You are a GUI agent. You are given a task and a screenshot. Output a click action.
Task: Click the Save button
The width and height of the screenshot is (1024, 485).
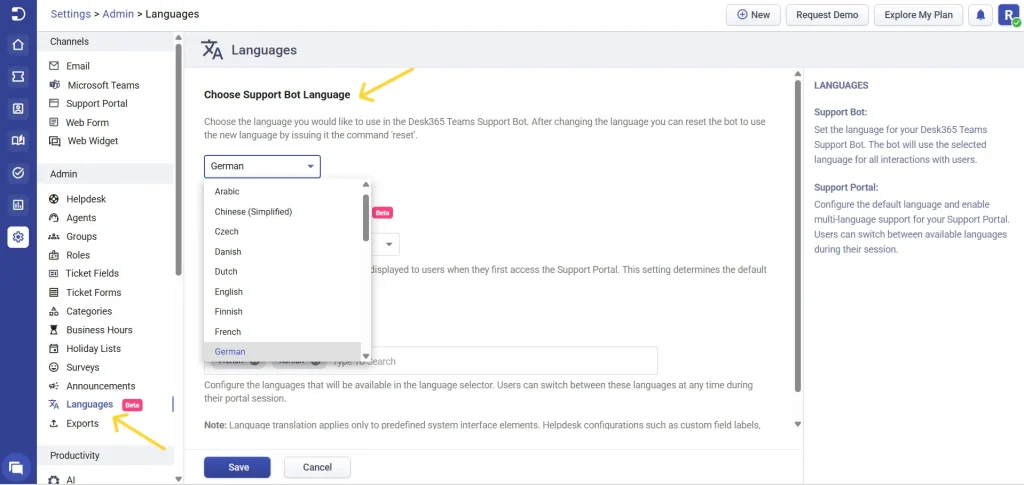tap(237, 467)
